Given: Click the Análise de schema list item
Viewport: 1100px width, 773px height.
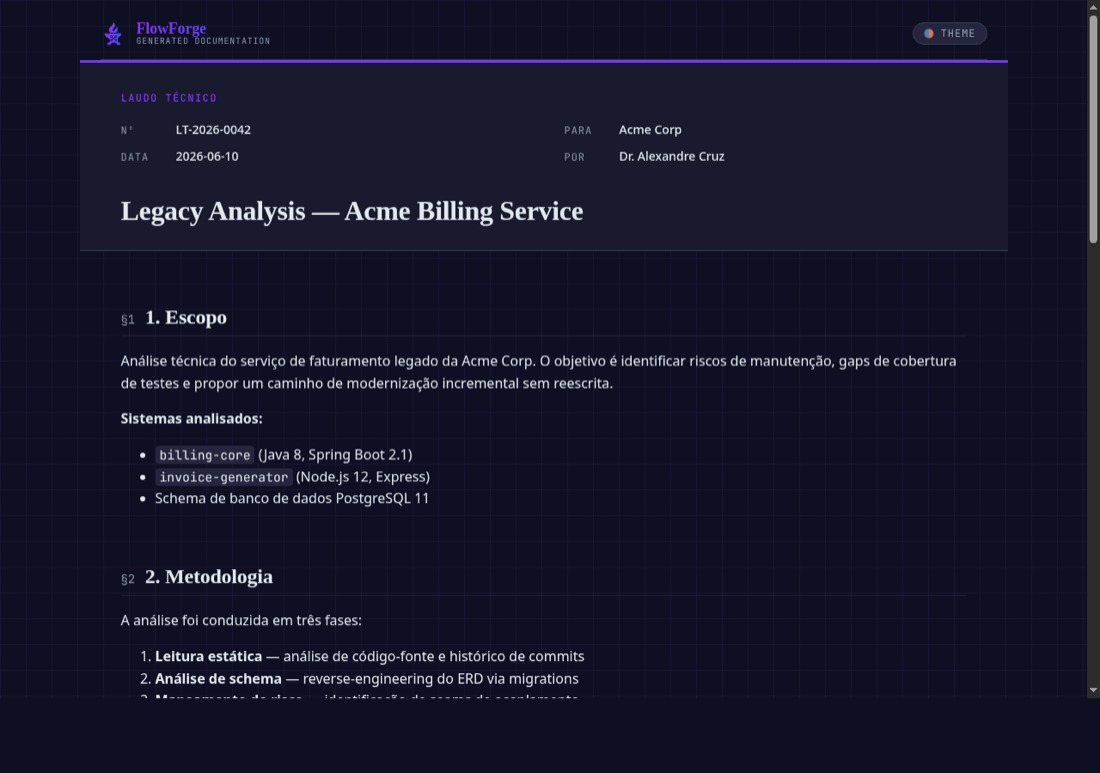Looking at the screenshot, I should (x=367, y=679).
